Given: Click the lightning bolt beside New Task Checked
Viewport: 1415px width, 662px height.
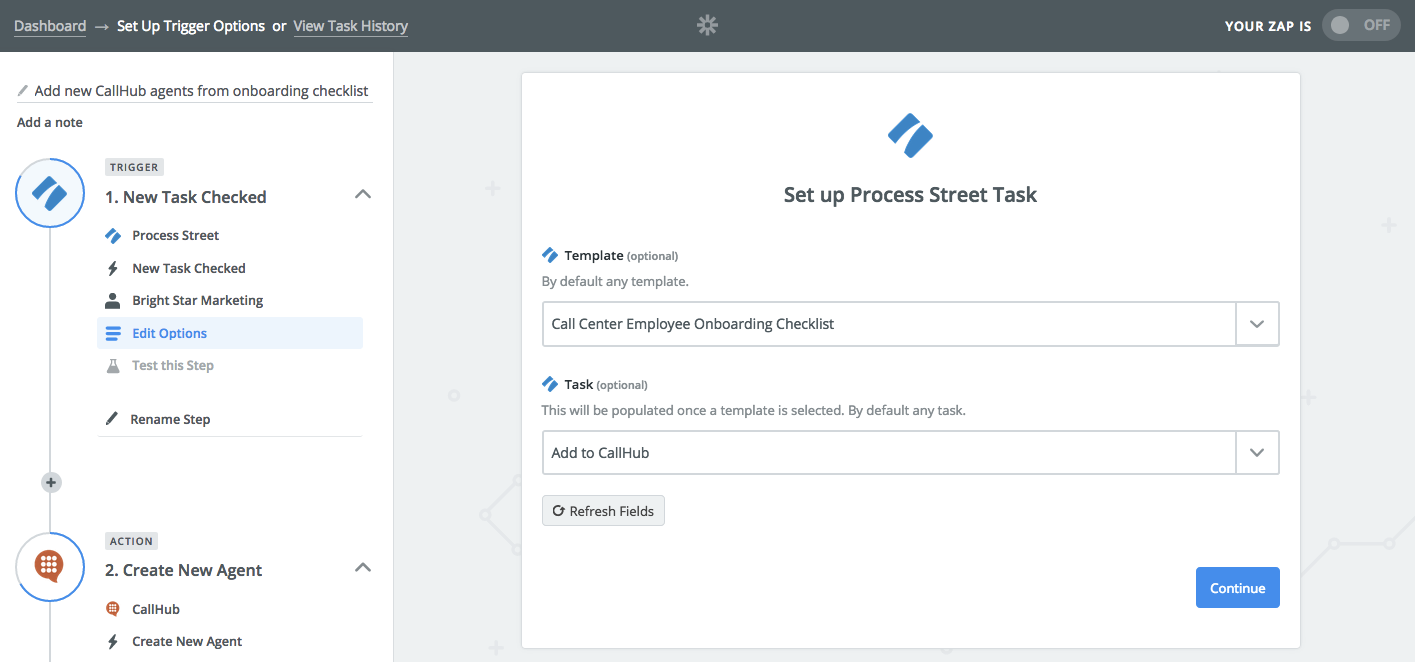Looking at the screenshot, I should click(113, 268).
